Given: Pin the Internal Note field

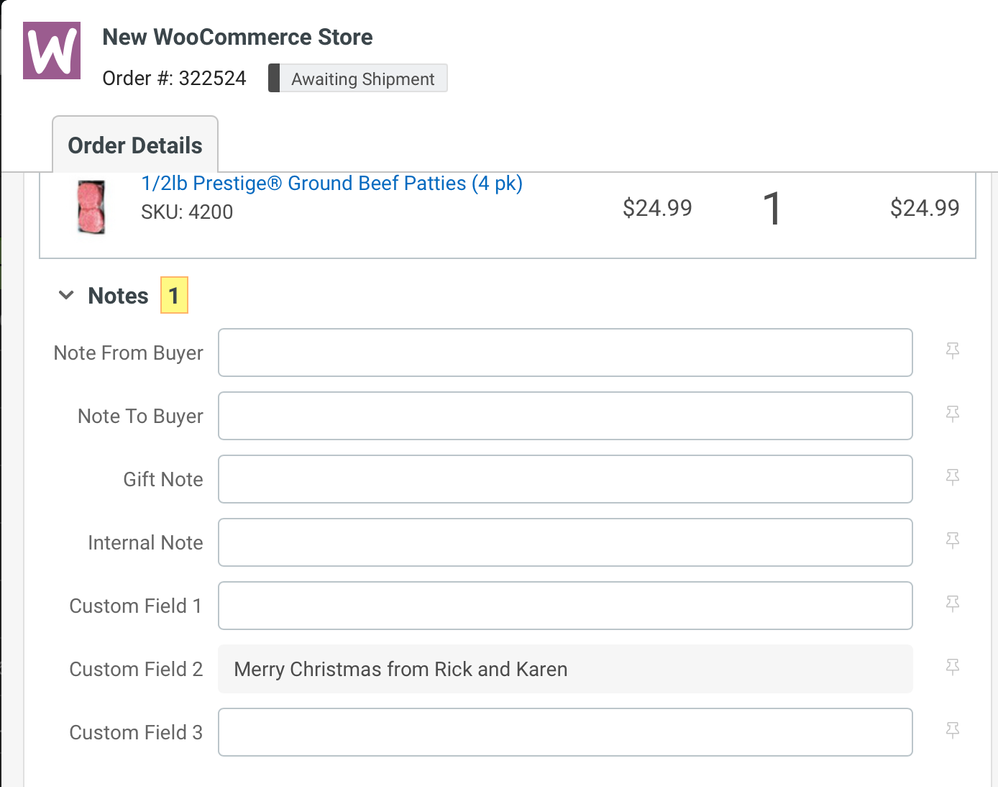Looking at the screenshot, I should point(952,541).
